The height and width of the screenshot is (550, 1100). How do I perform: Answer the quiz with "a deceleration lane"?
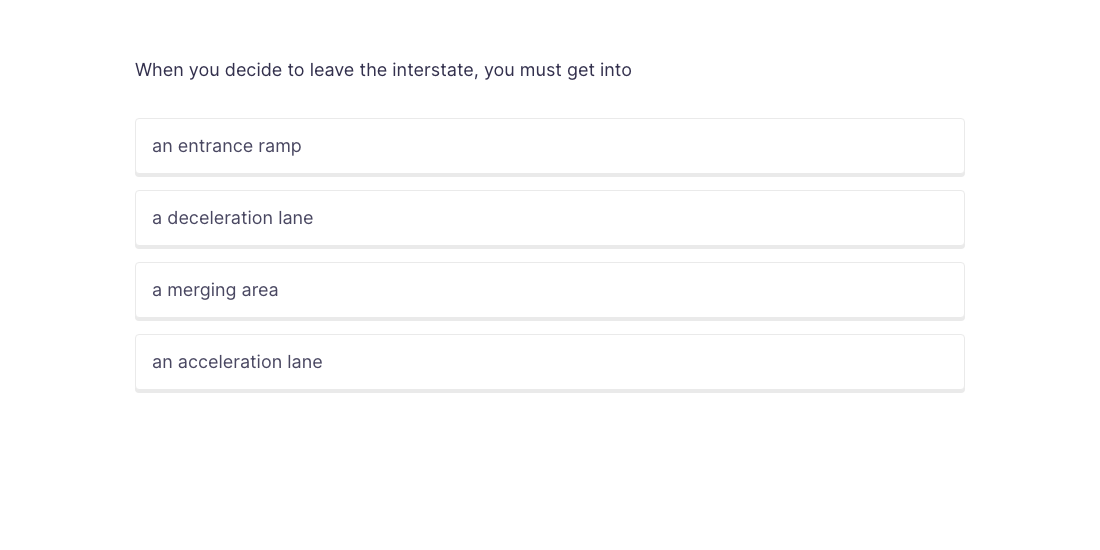[549, 218]
